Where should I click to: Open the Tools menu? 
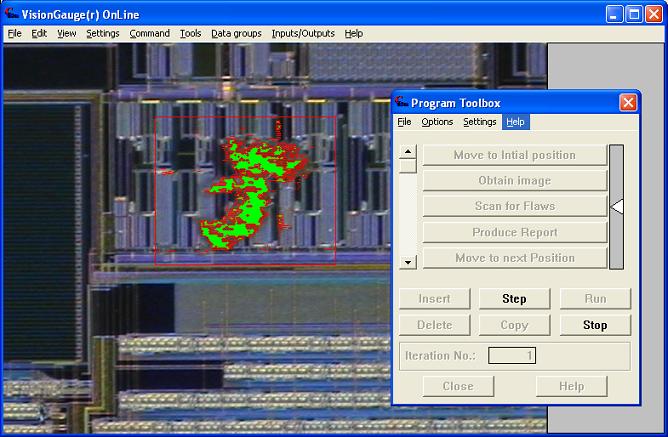(190, 34)
